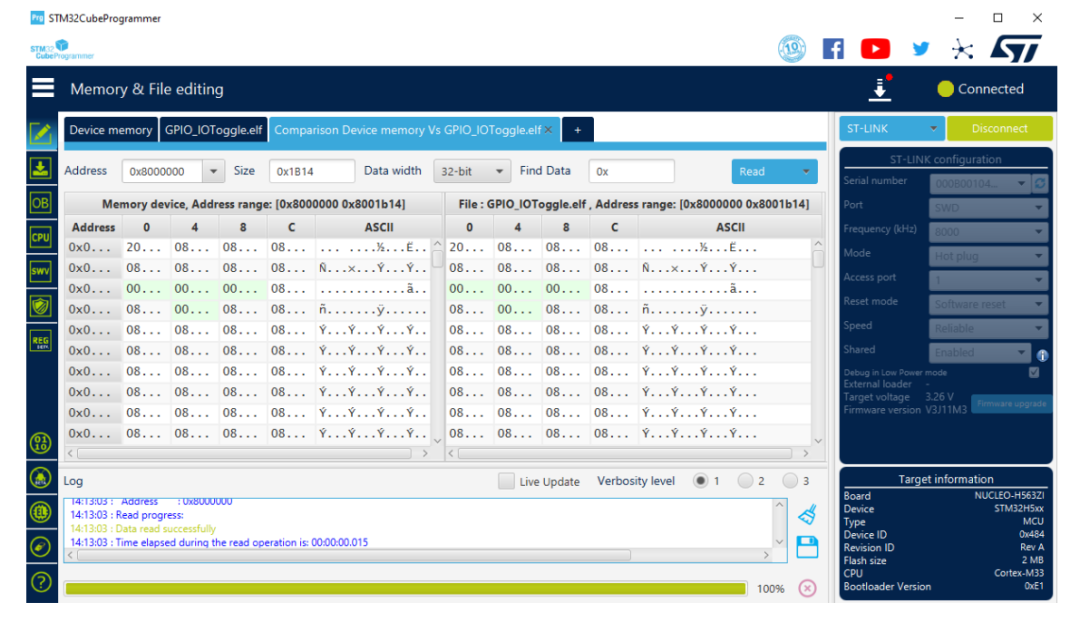Save the log with floppy disk icon
Viewport: 1080px width, 622px height.
(807, 548)
